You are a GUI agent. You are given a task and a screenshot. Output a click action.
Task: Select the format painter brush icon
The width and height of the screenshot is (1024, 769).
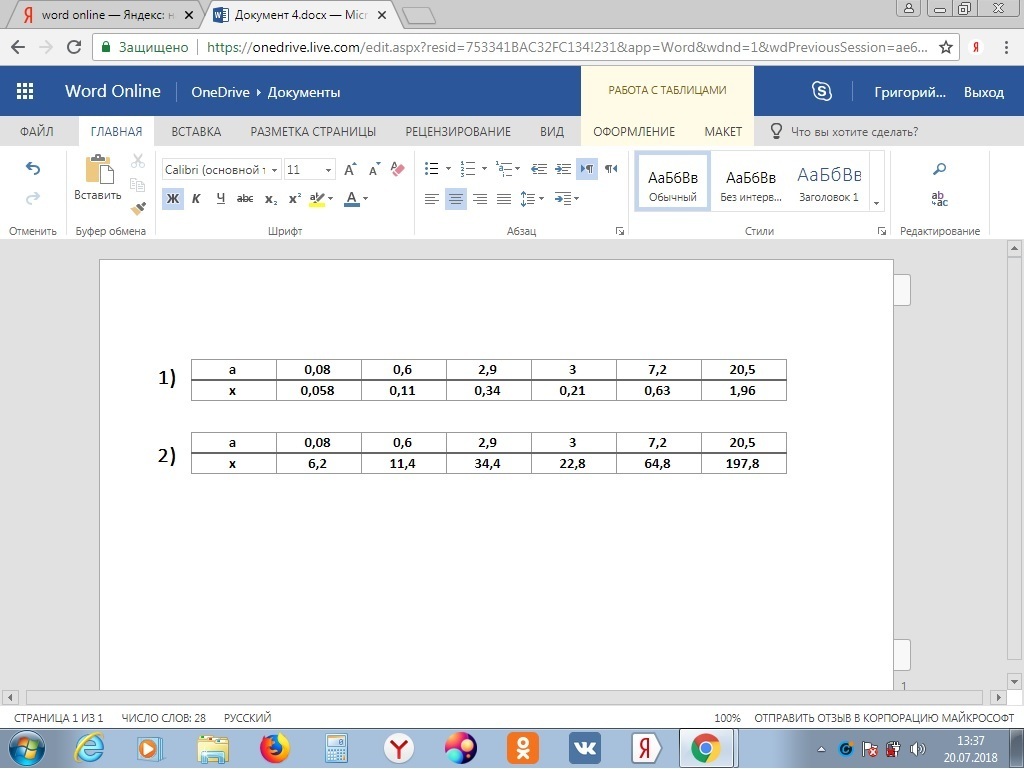pyautogui.click(x=138, y=208)
